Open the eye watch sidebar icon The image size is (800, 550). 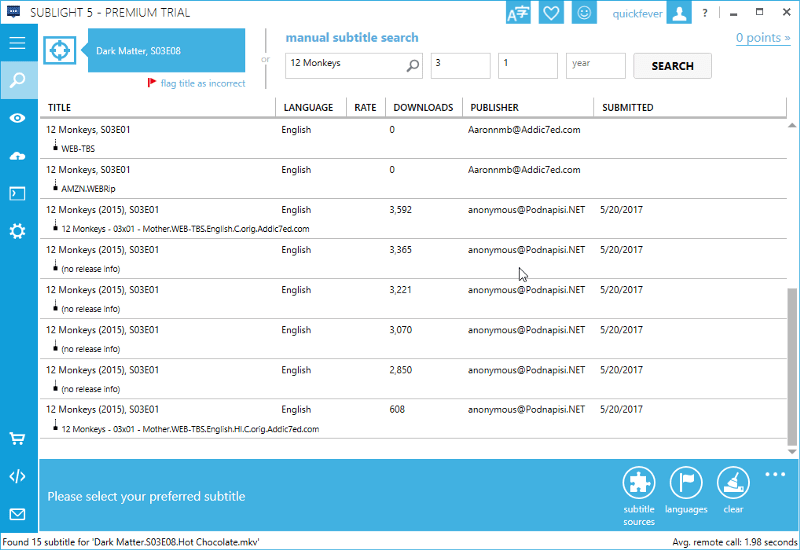[17, 118]
